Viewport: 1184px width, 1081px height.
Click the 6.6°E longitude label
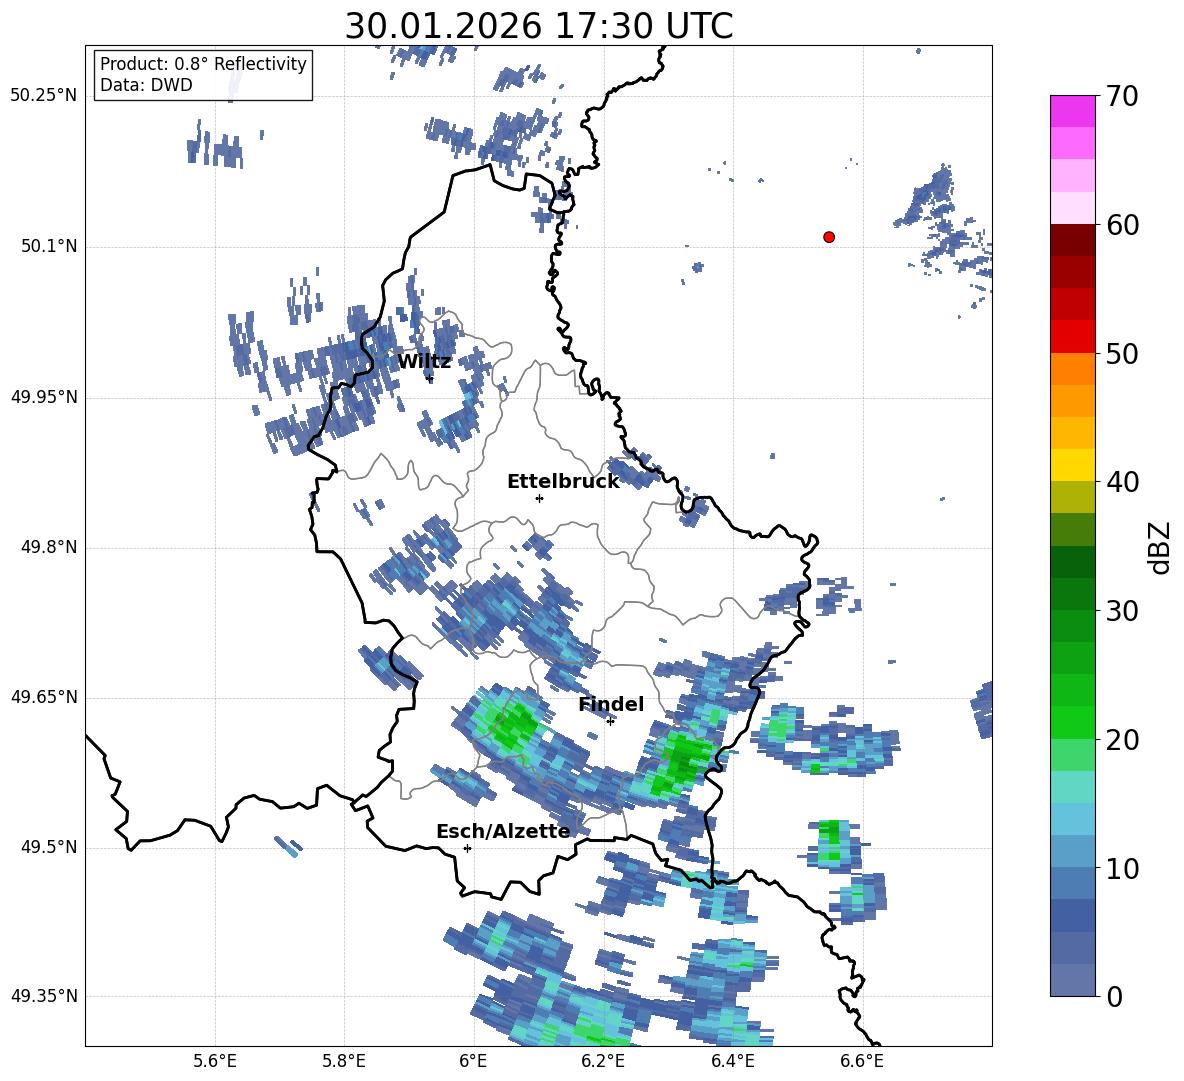pyautogui.click(x=862, y=1061)
